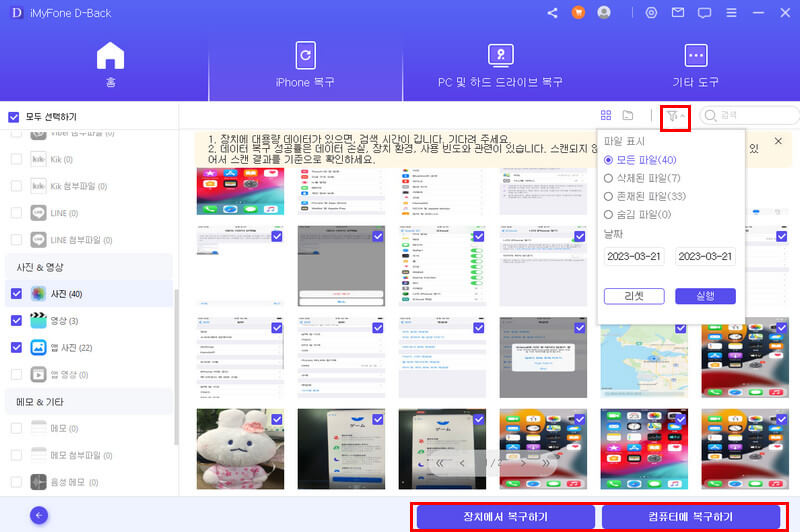
Task: Select the 앱 영상 play icon
Action: (x=38, y=374)
